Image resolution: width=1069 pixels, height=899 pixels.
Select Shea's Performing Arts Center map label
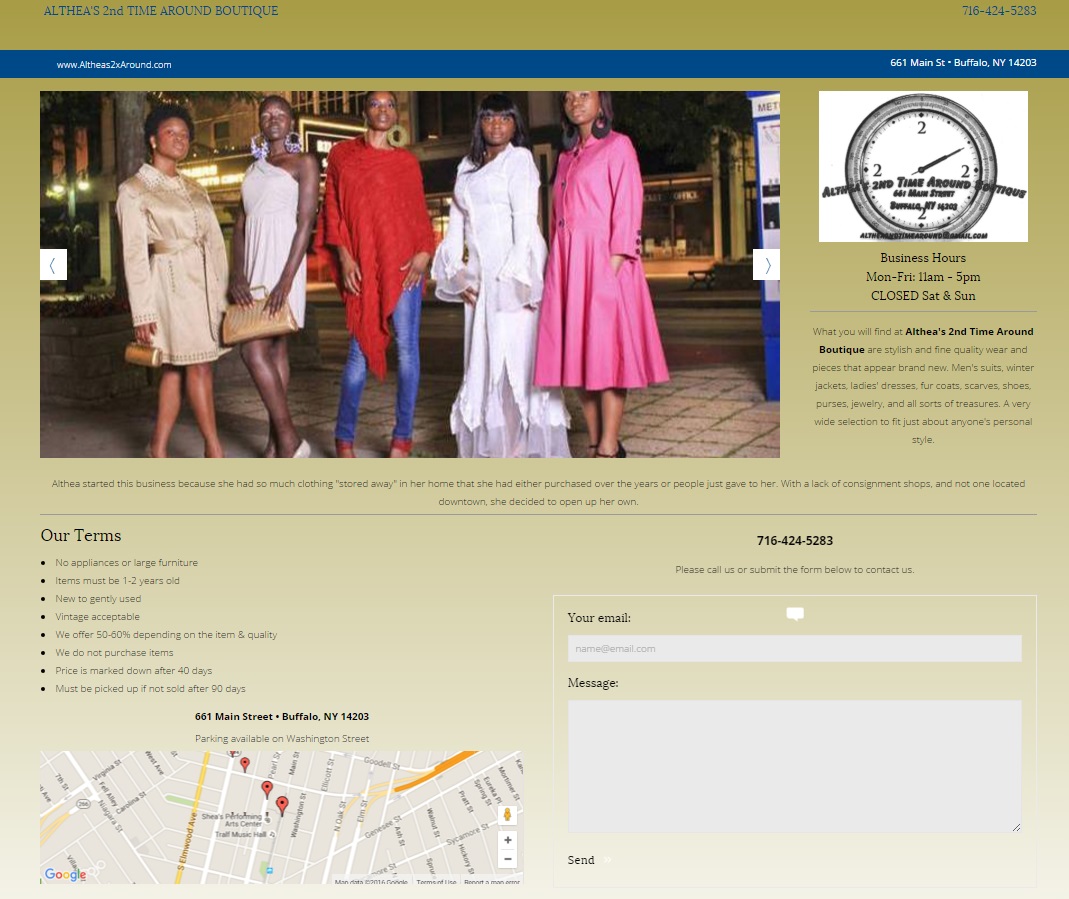point(232,820)
